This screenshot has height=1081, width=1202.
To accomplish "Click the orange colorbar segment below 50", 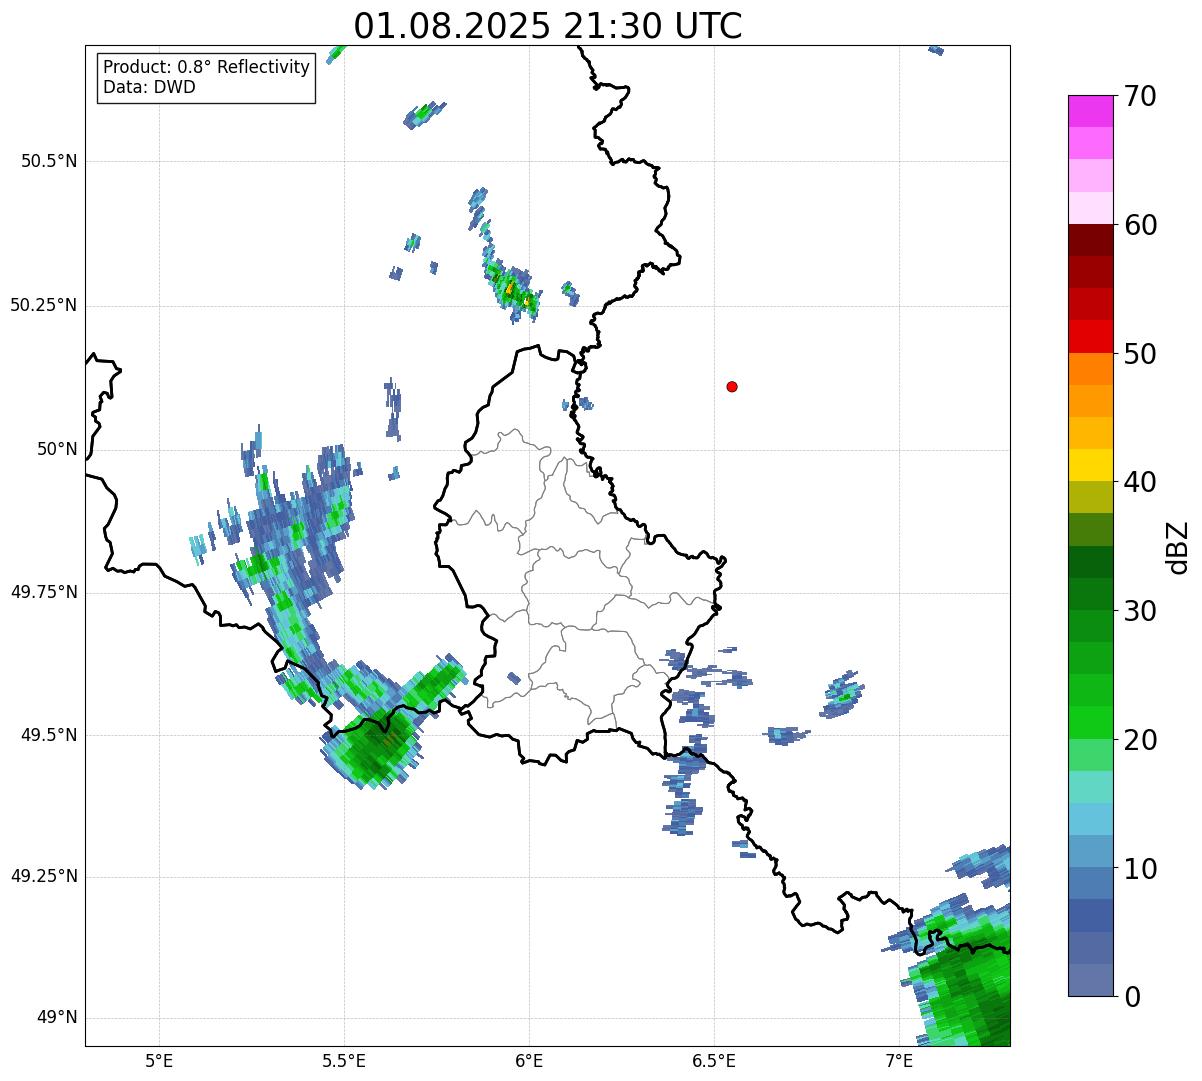I will click(1089, 369).
